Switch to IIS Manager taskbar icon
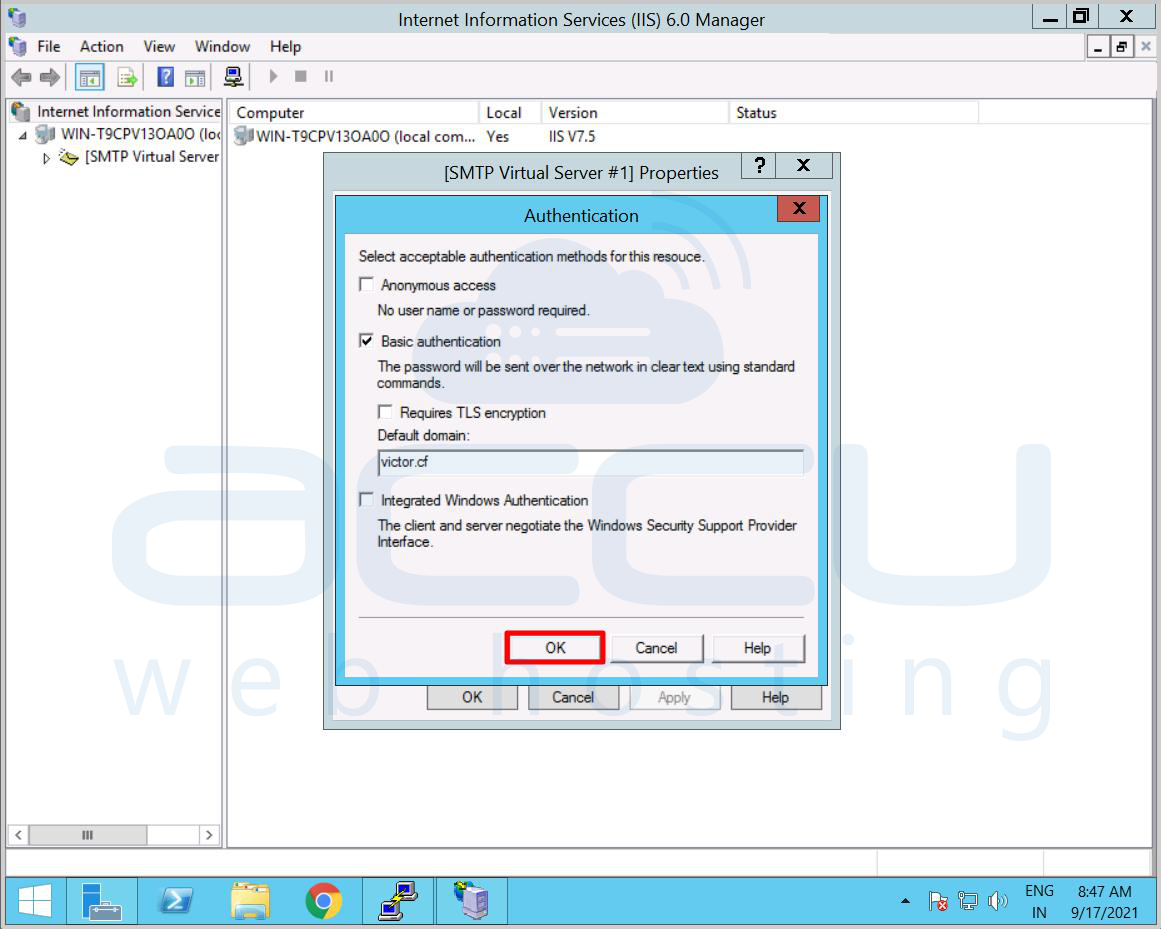 pyautogui.click(x=472, y=902)
